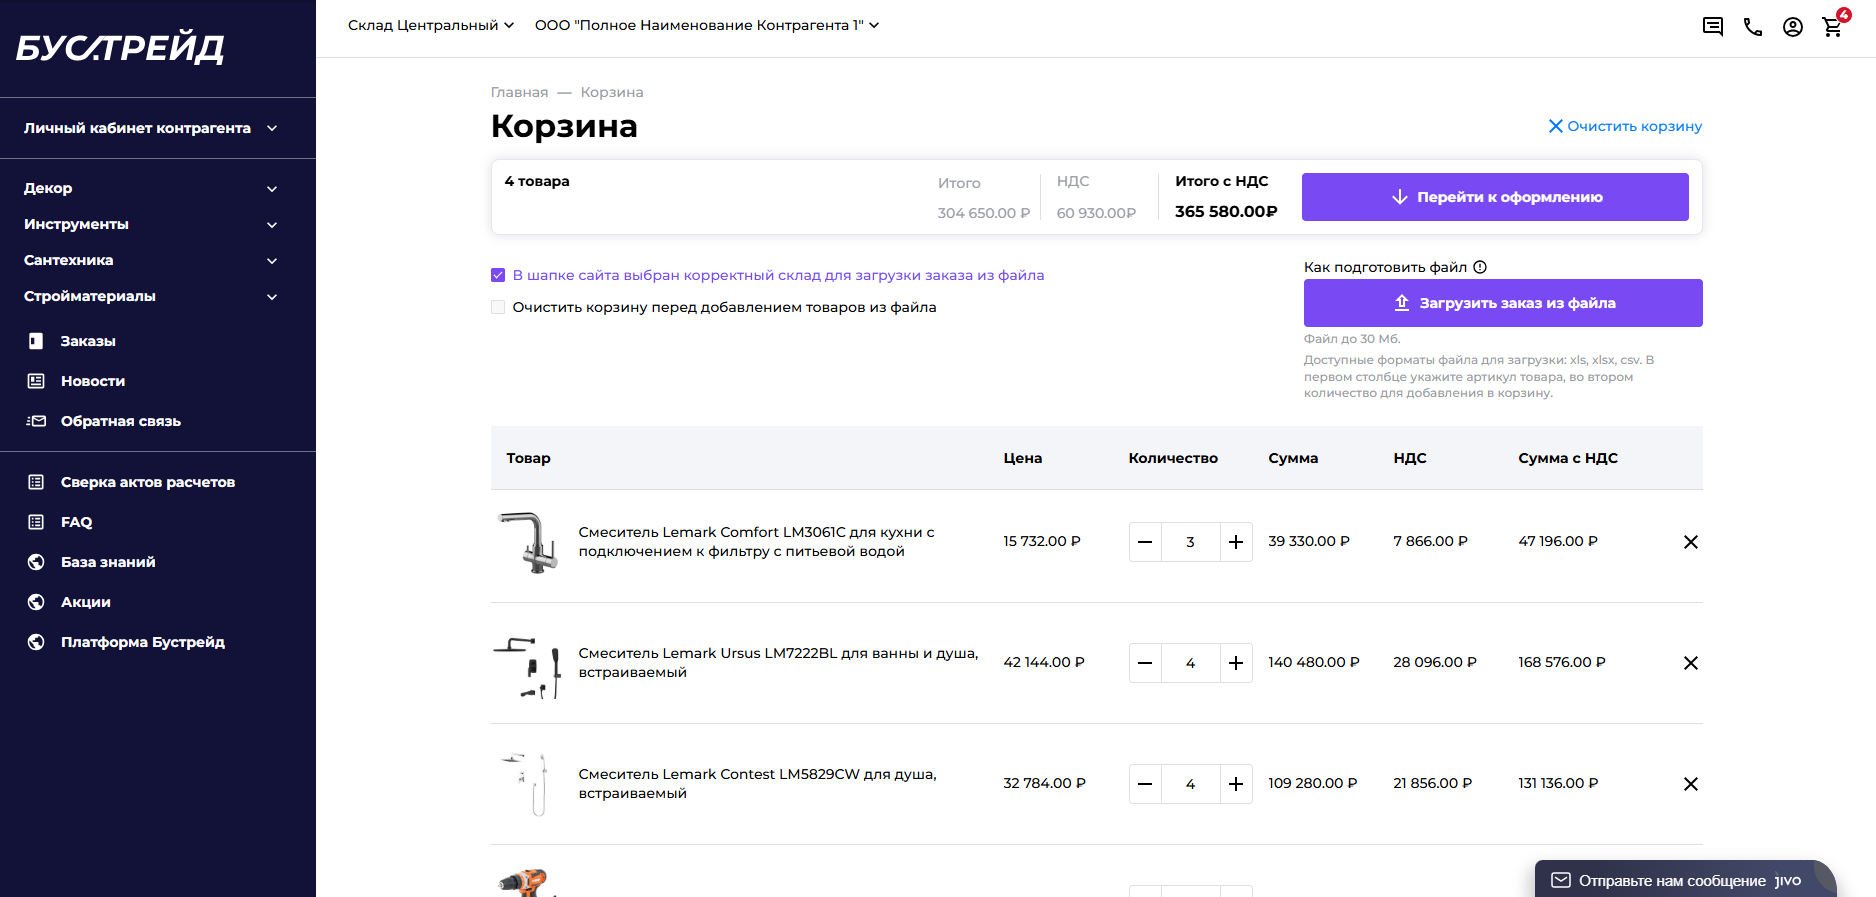Decrease quantity of Lemark Contest LM5829CW

pyautogui.click(x=1145, y=784)
